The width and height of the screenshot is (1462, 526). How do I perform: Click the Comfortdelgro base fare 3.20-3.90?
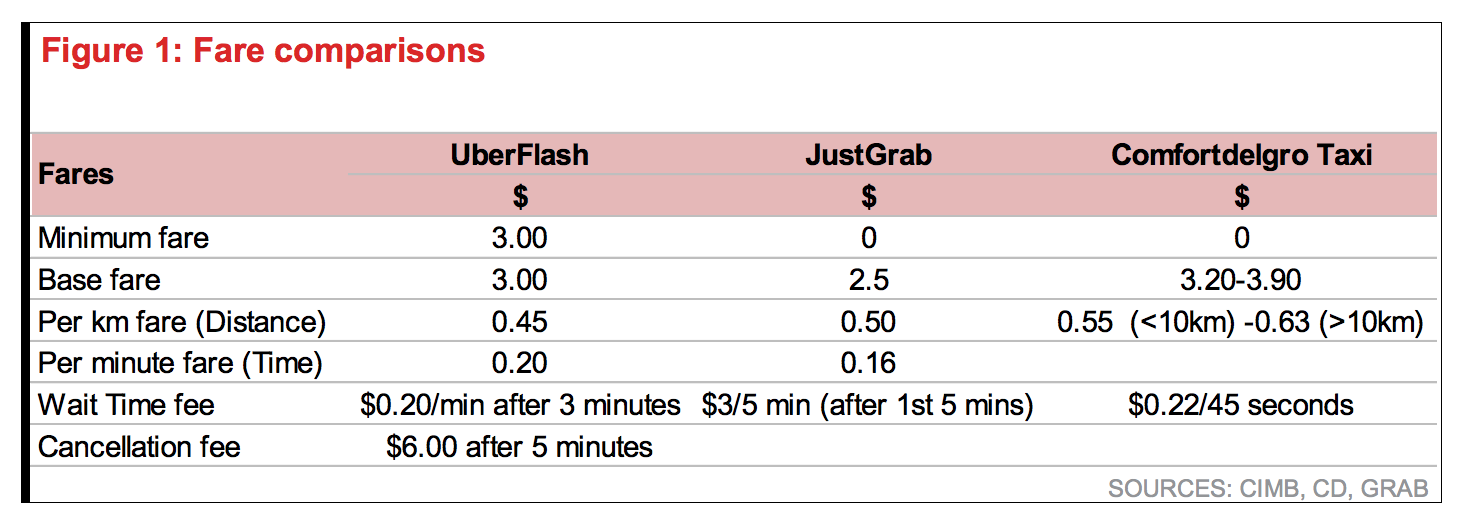click(1241, 279)
